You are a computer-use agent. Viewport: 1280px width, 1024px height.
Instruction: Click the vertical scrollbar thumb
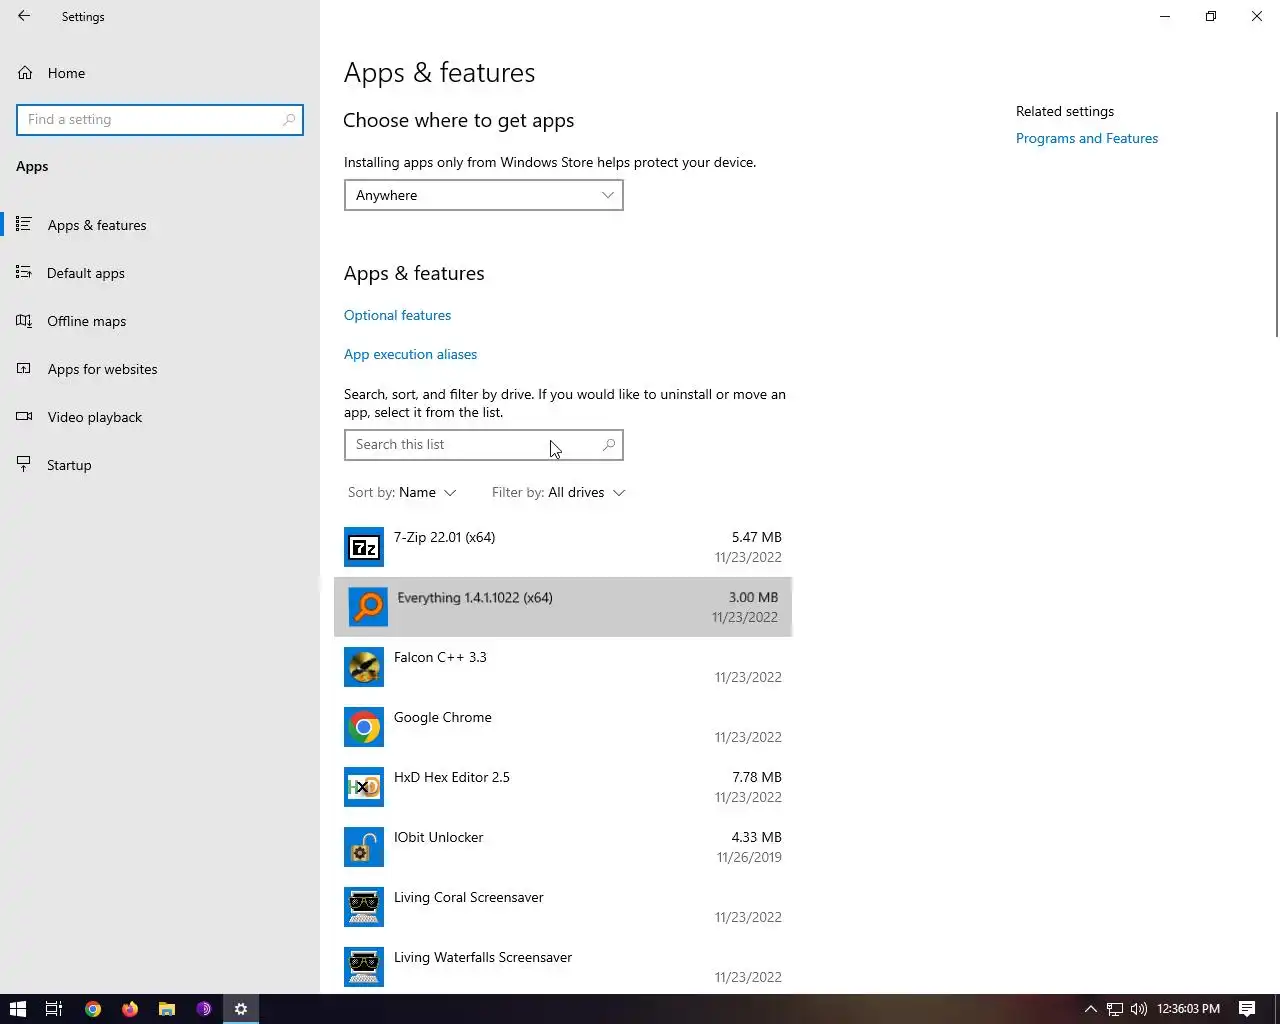pyautogui.click(x=1276, y=224)
